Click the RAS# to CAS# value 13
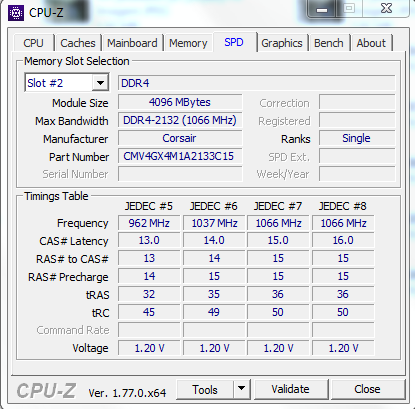The width and height of the screenshot is (415, 409). coord(149,258)
